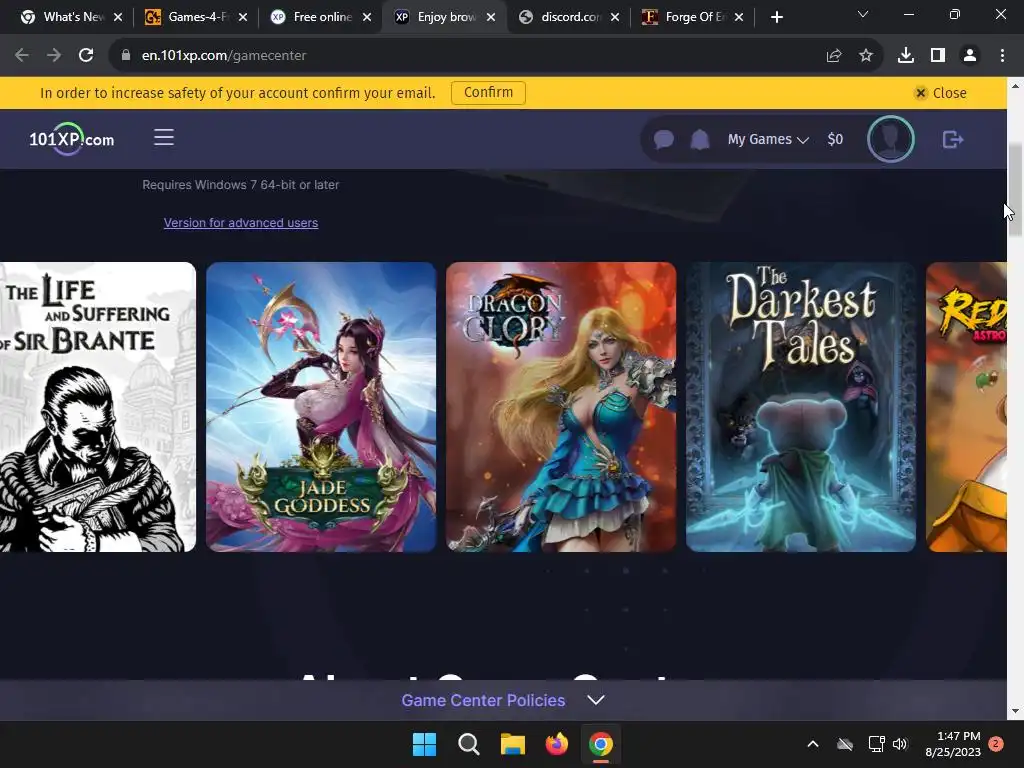
Task: Open the Jade Goddess game card
Action: [x=321, y=407]
